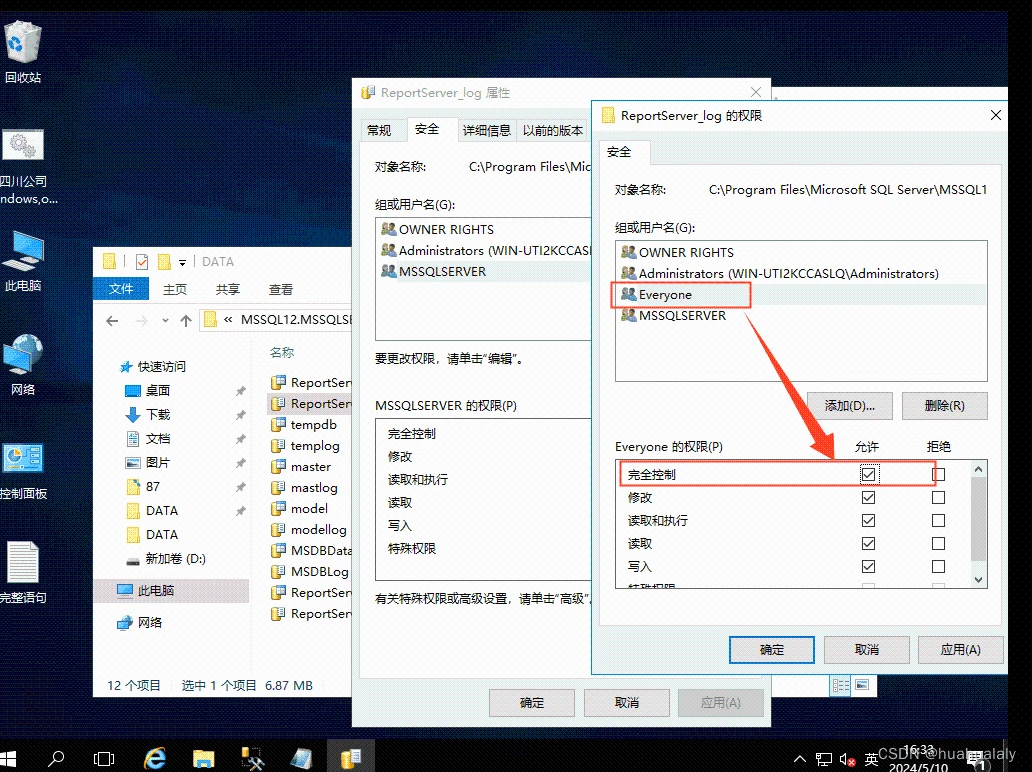The width and height of the screenshot is (1032, 772).
Task: Select MSSQLSERVER in permissions dialog list
Action: click(801, 316)
